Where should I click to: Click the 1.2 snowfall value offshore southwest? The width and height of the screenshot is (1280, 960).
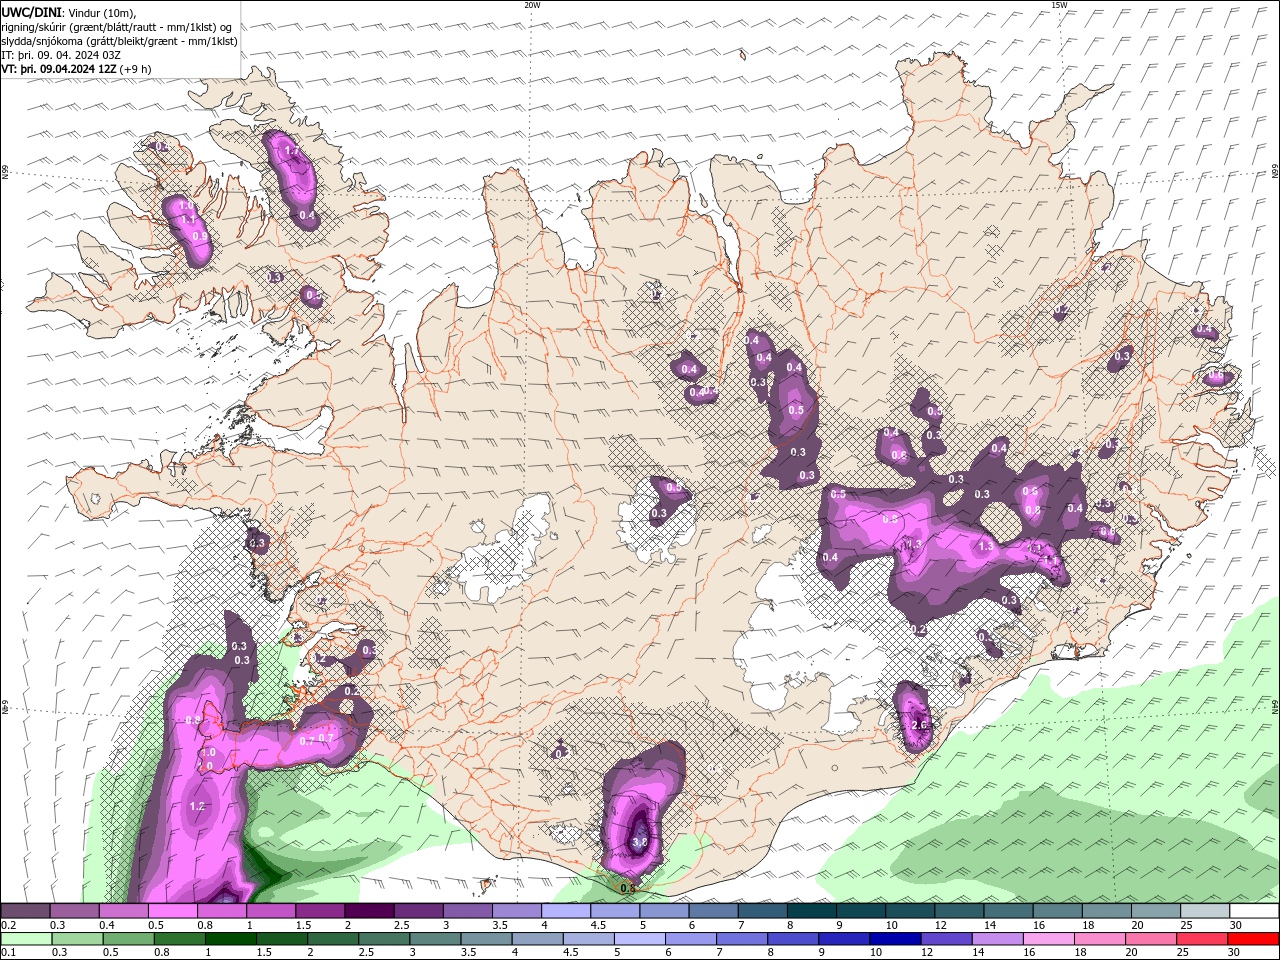(197, 806)
